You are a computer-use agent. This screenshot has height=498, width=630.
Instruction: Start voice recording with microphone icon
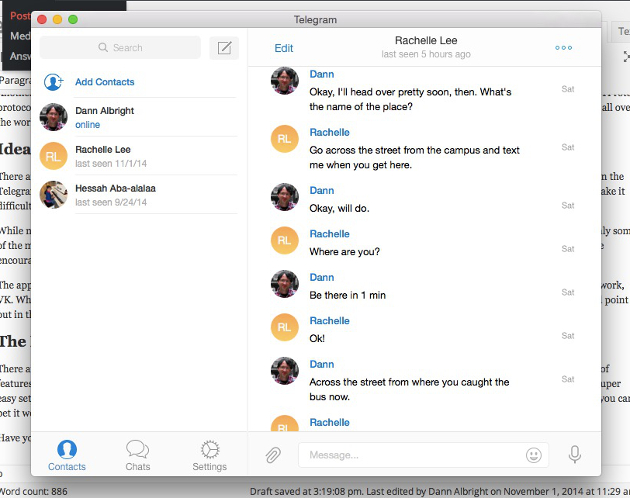coord(575,455)
